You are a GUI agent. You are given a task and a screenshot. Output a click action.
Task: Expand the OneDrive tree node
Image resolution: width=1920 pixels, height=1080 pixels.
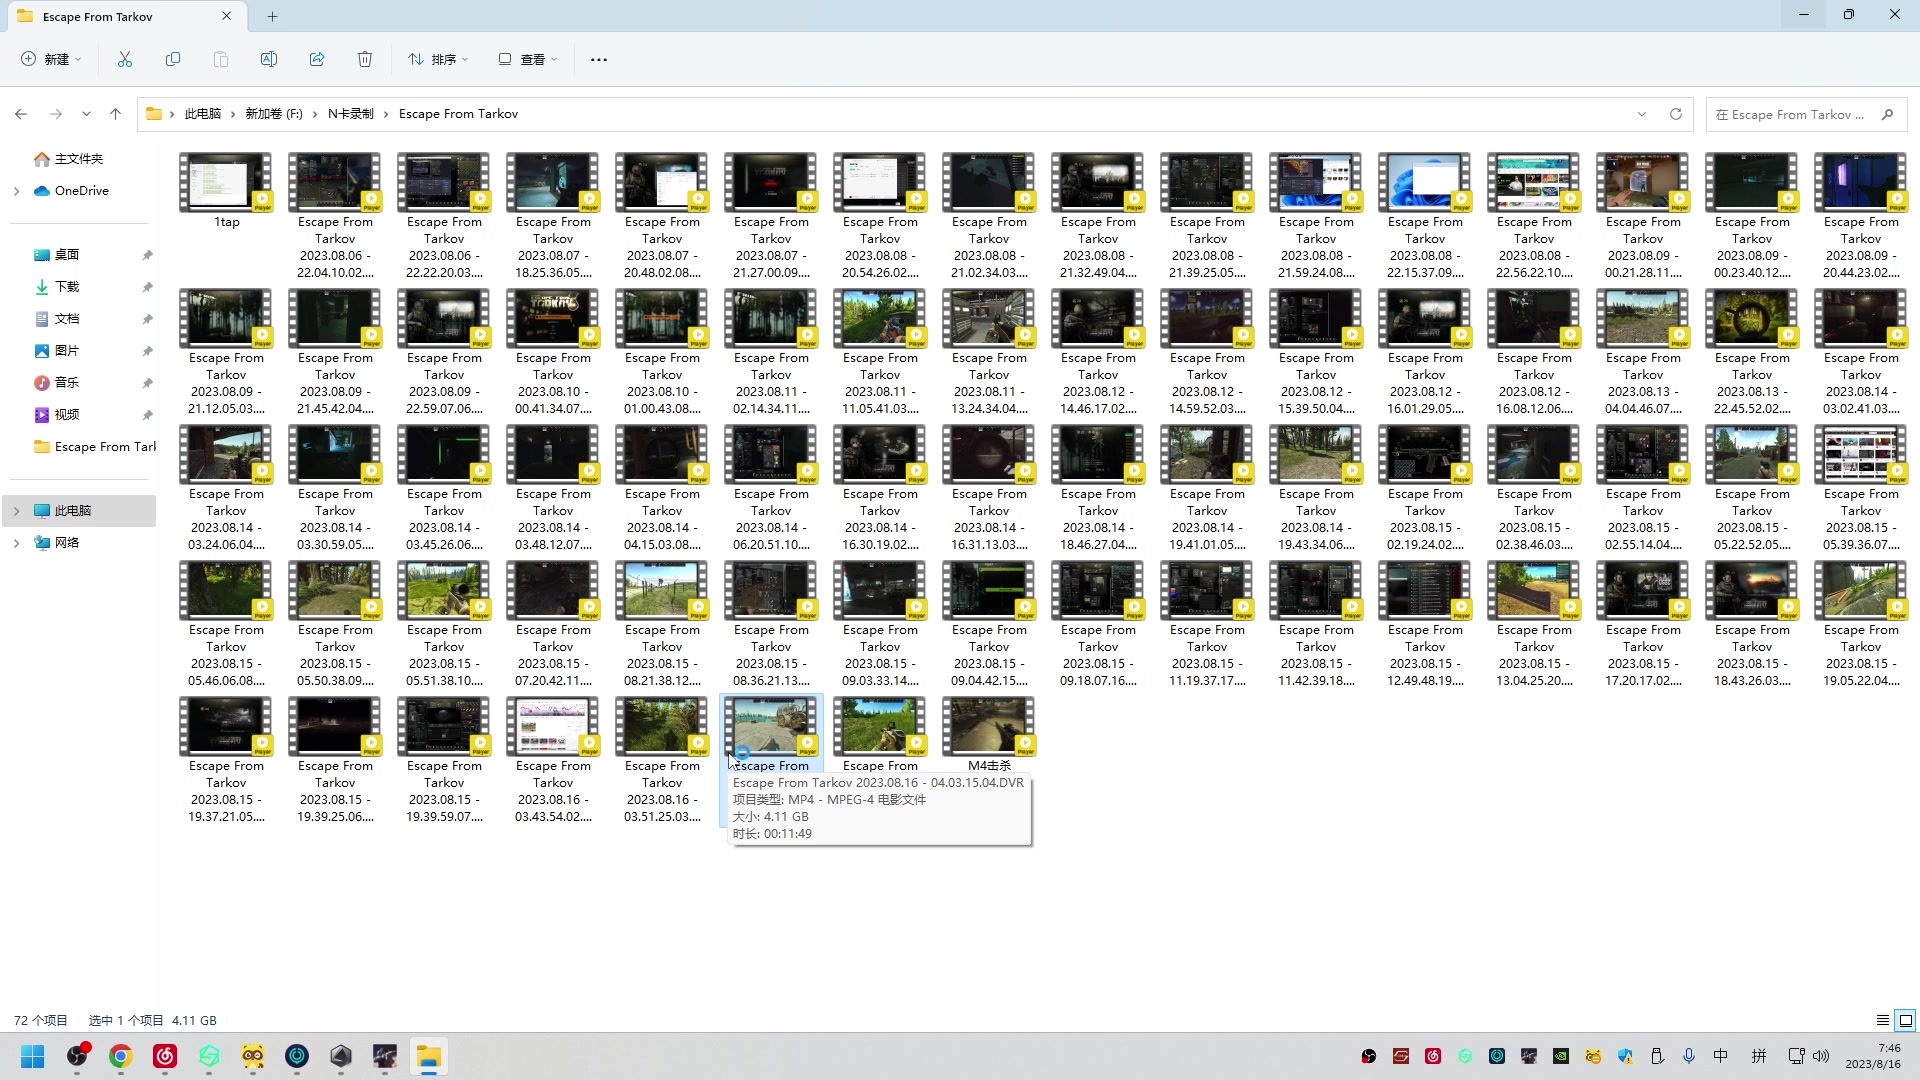click(x=16, y=191)
